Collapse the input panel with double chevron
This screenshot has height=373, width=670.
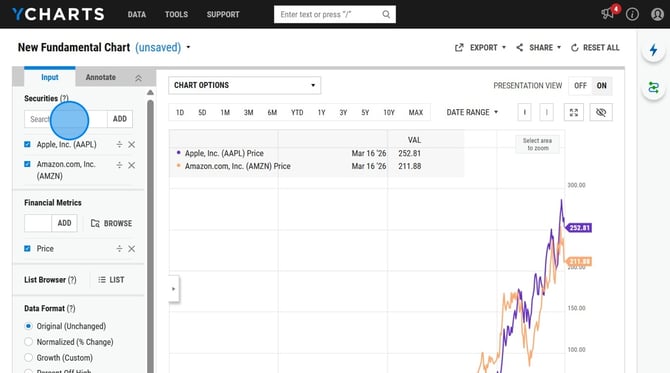pos(138,78)
